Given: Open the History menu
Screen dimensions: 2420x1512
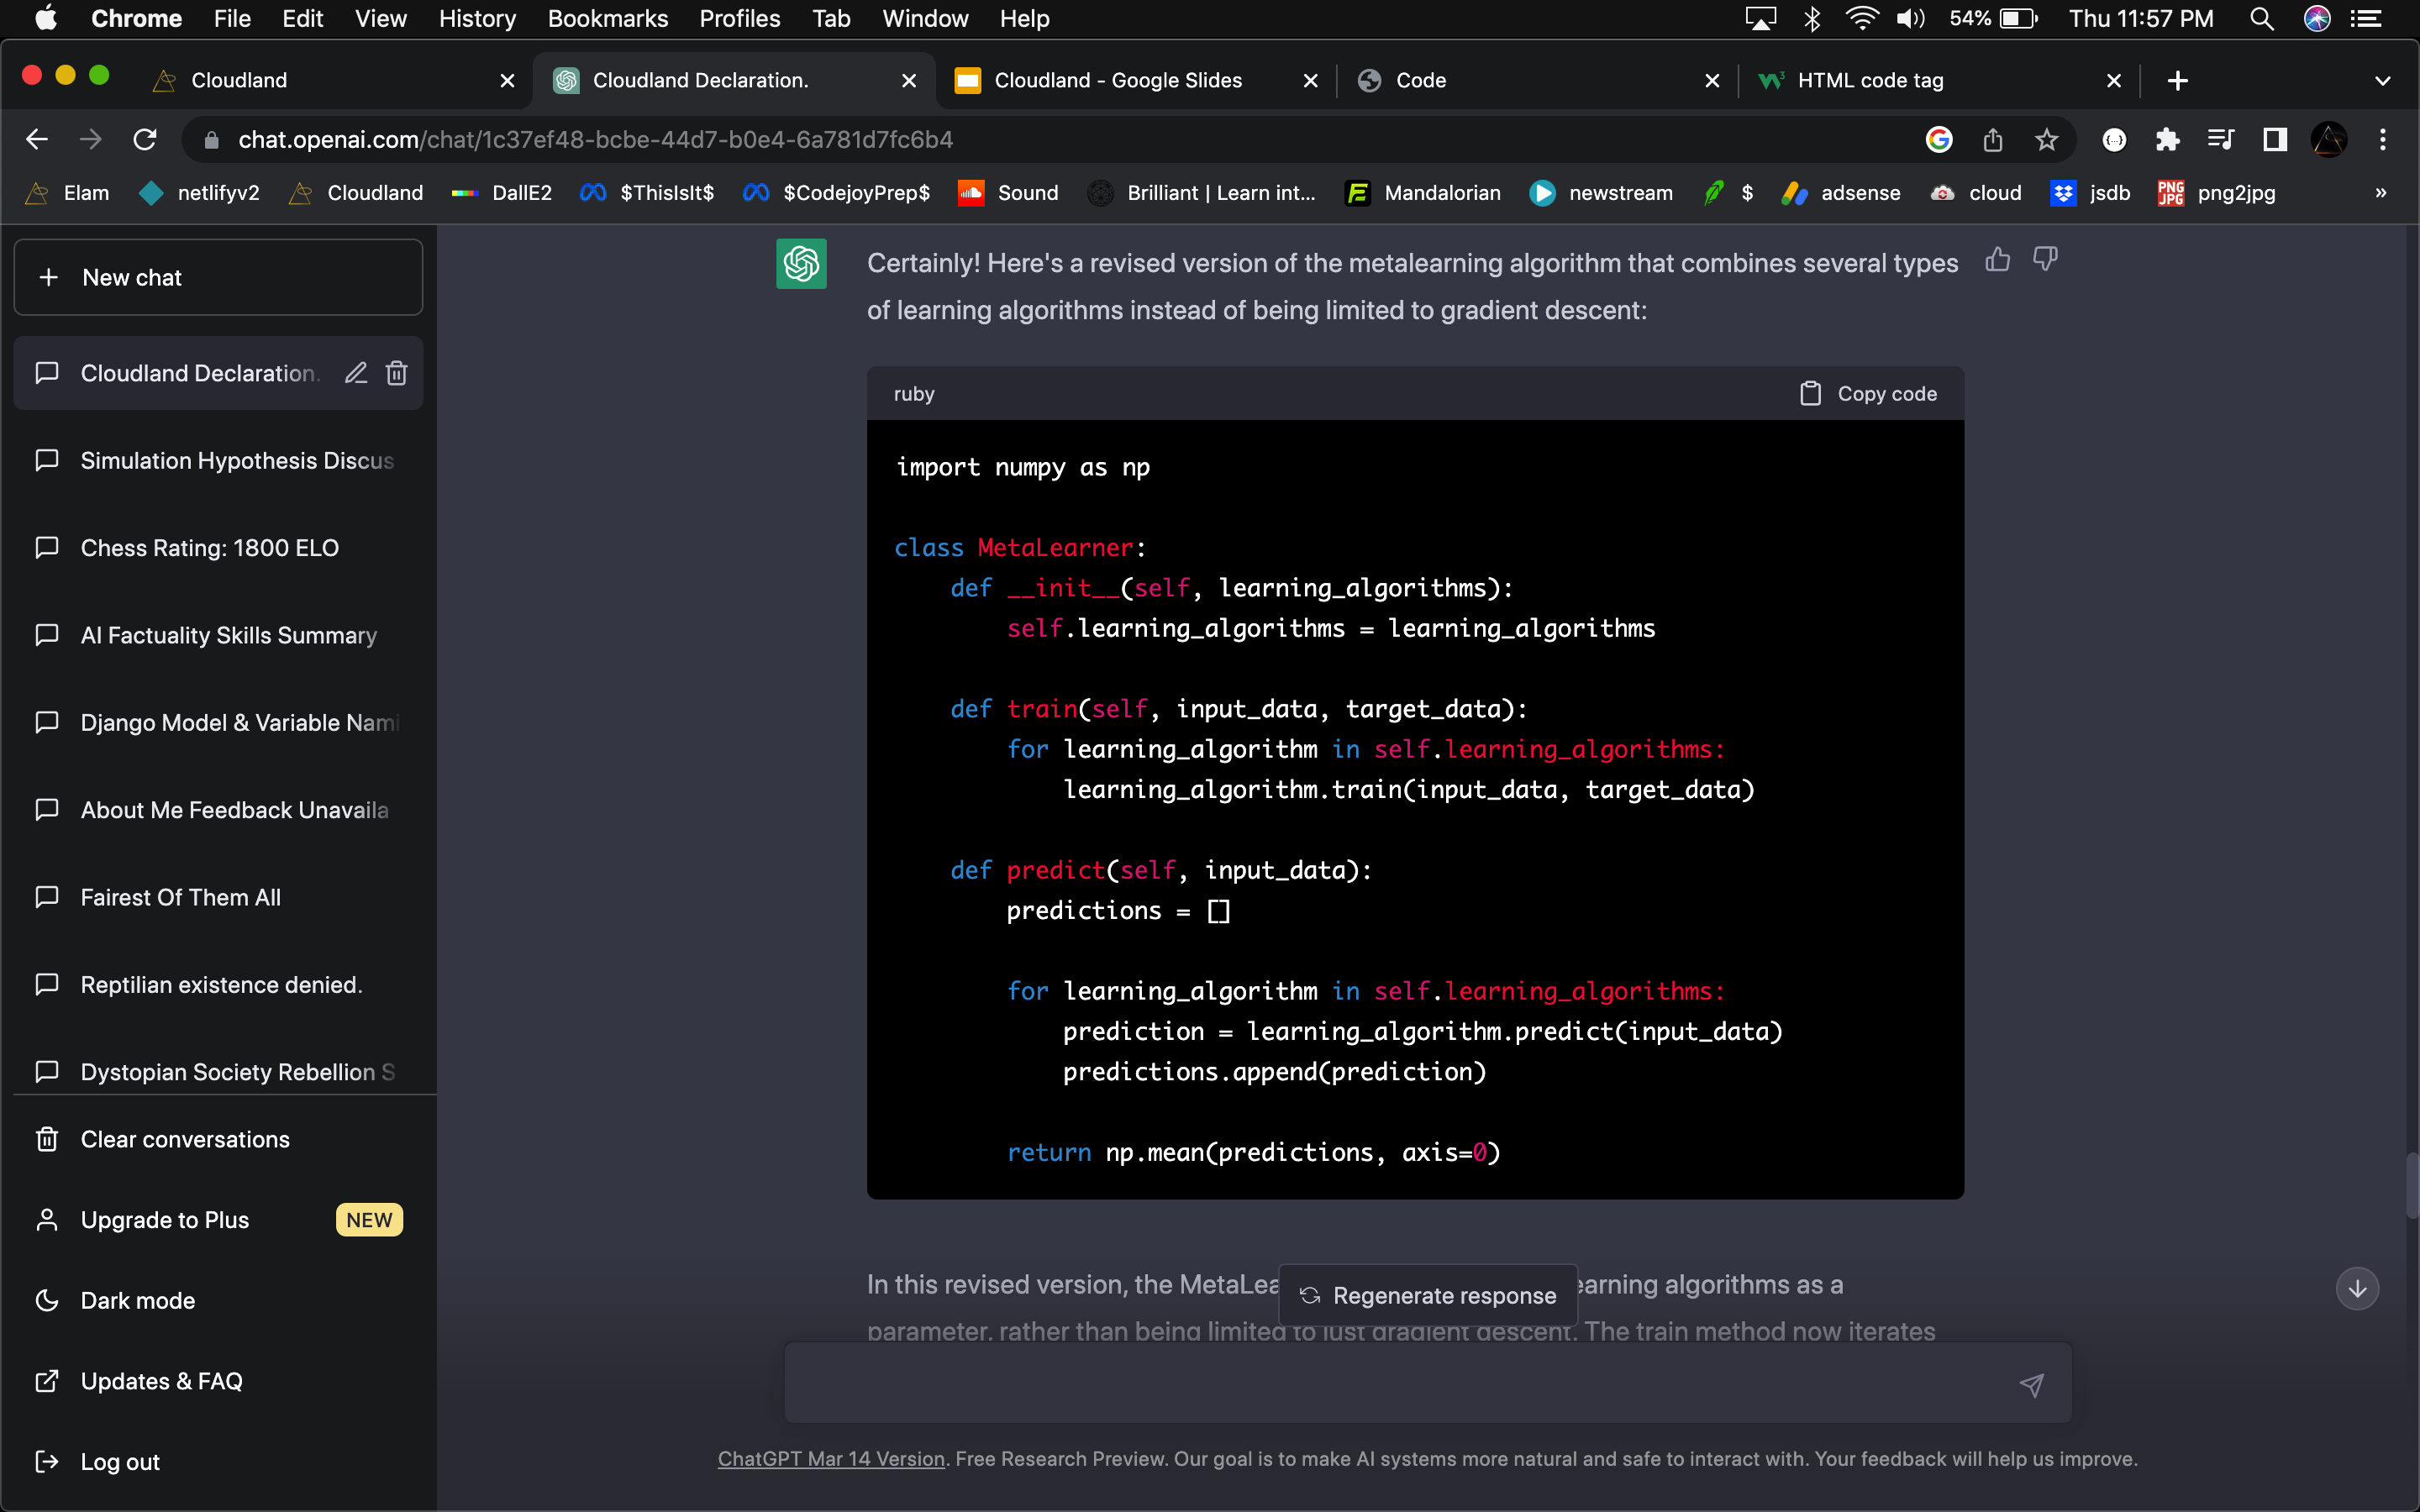Looking at the screenshot, I should pyautogui.click(x=477, y=19).
